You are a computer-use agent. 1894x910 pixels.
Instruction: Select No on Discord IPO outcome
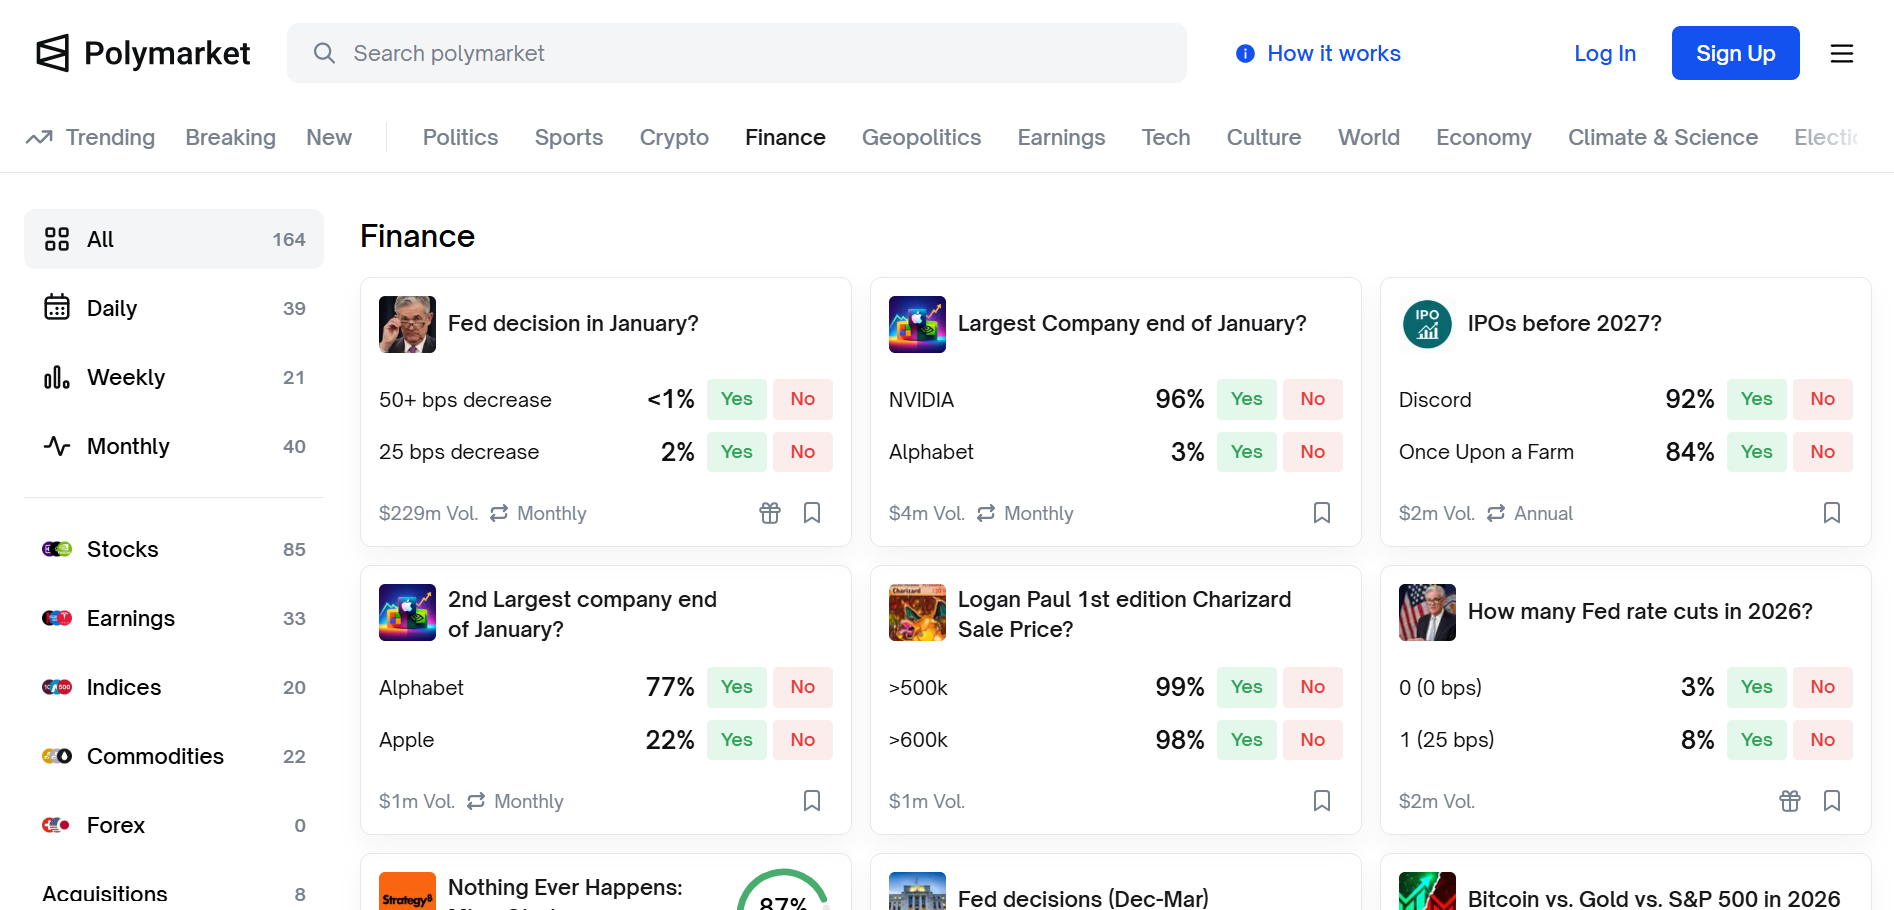click(1822, 399)
